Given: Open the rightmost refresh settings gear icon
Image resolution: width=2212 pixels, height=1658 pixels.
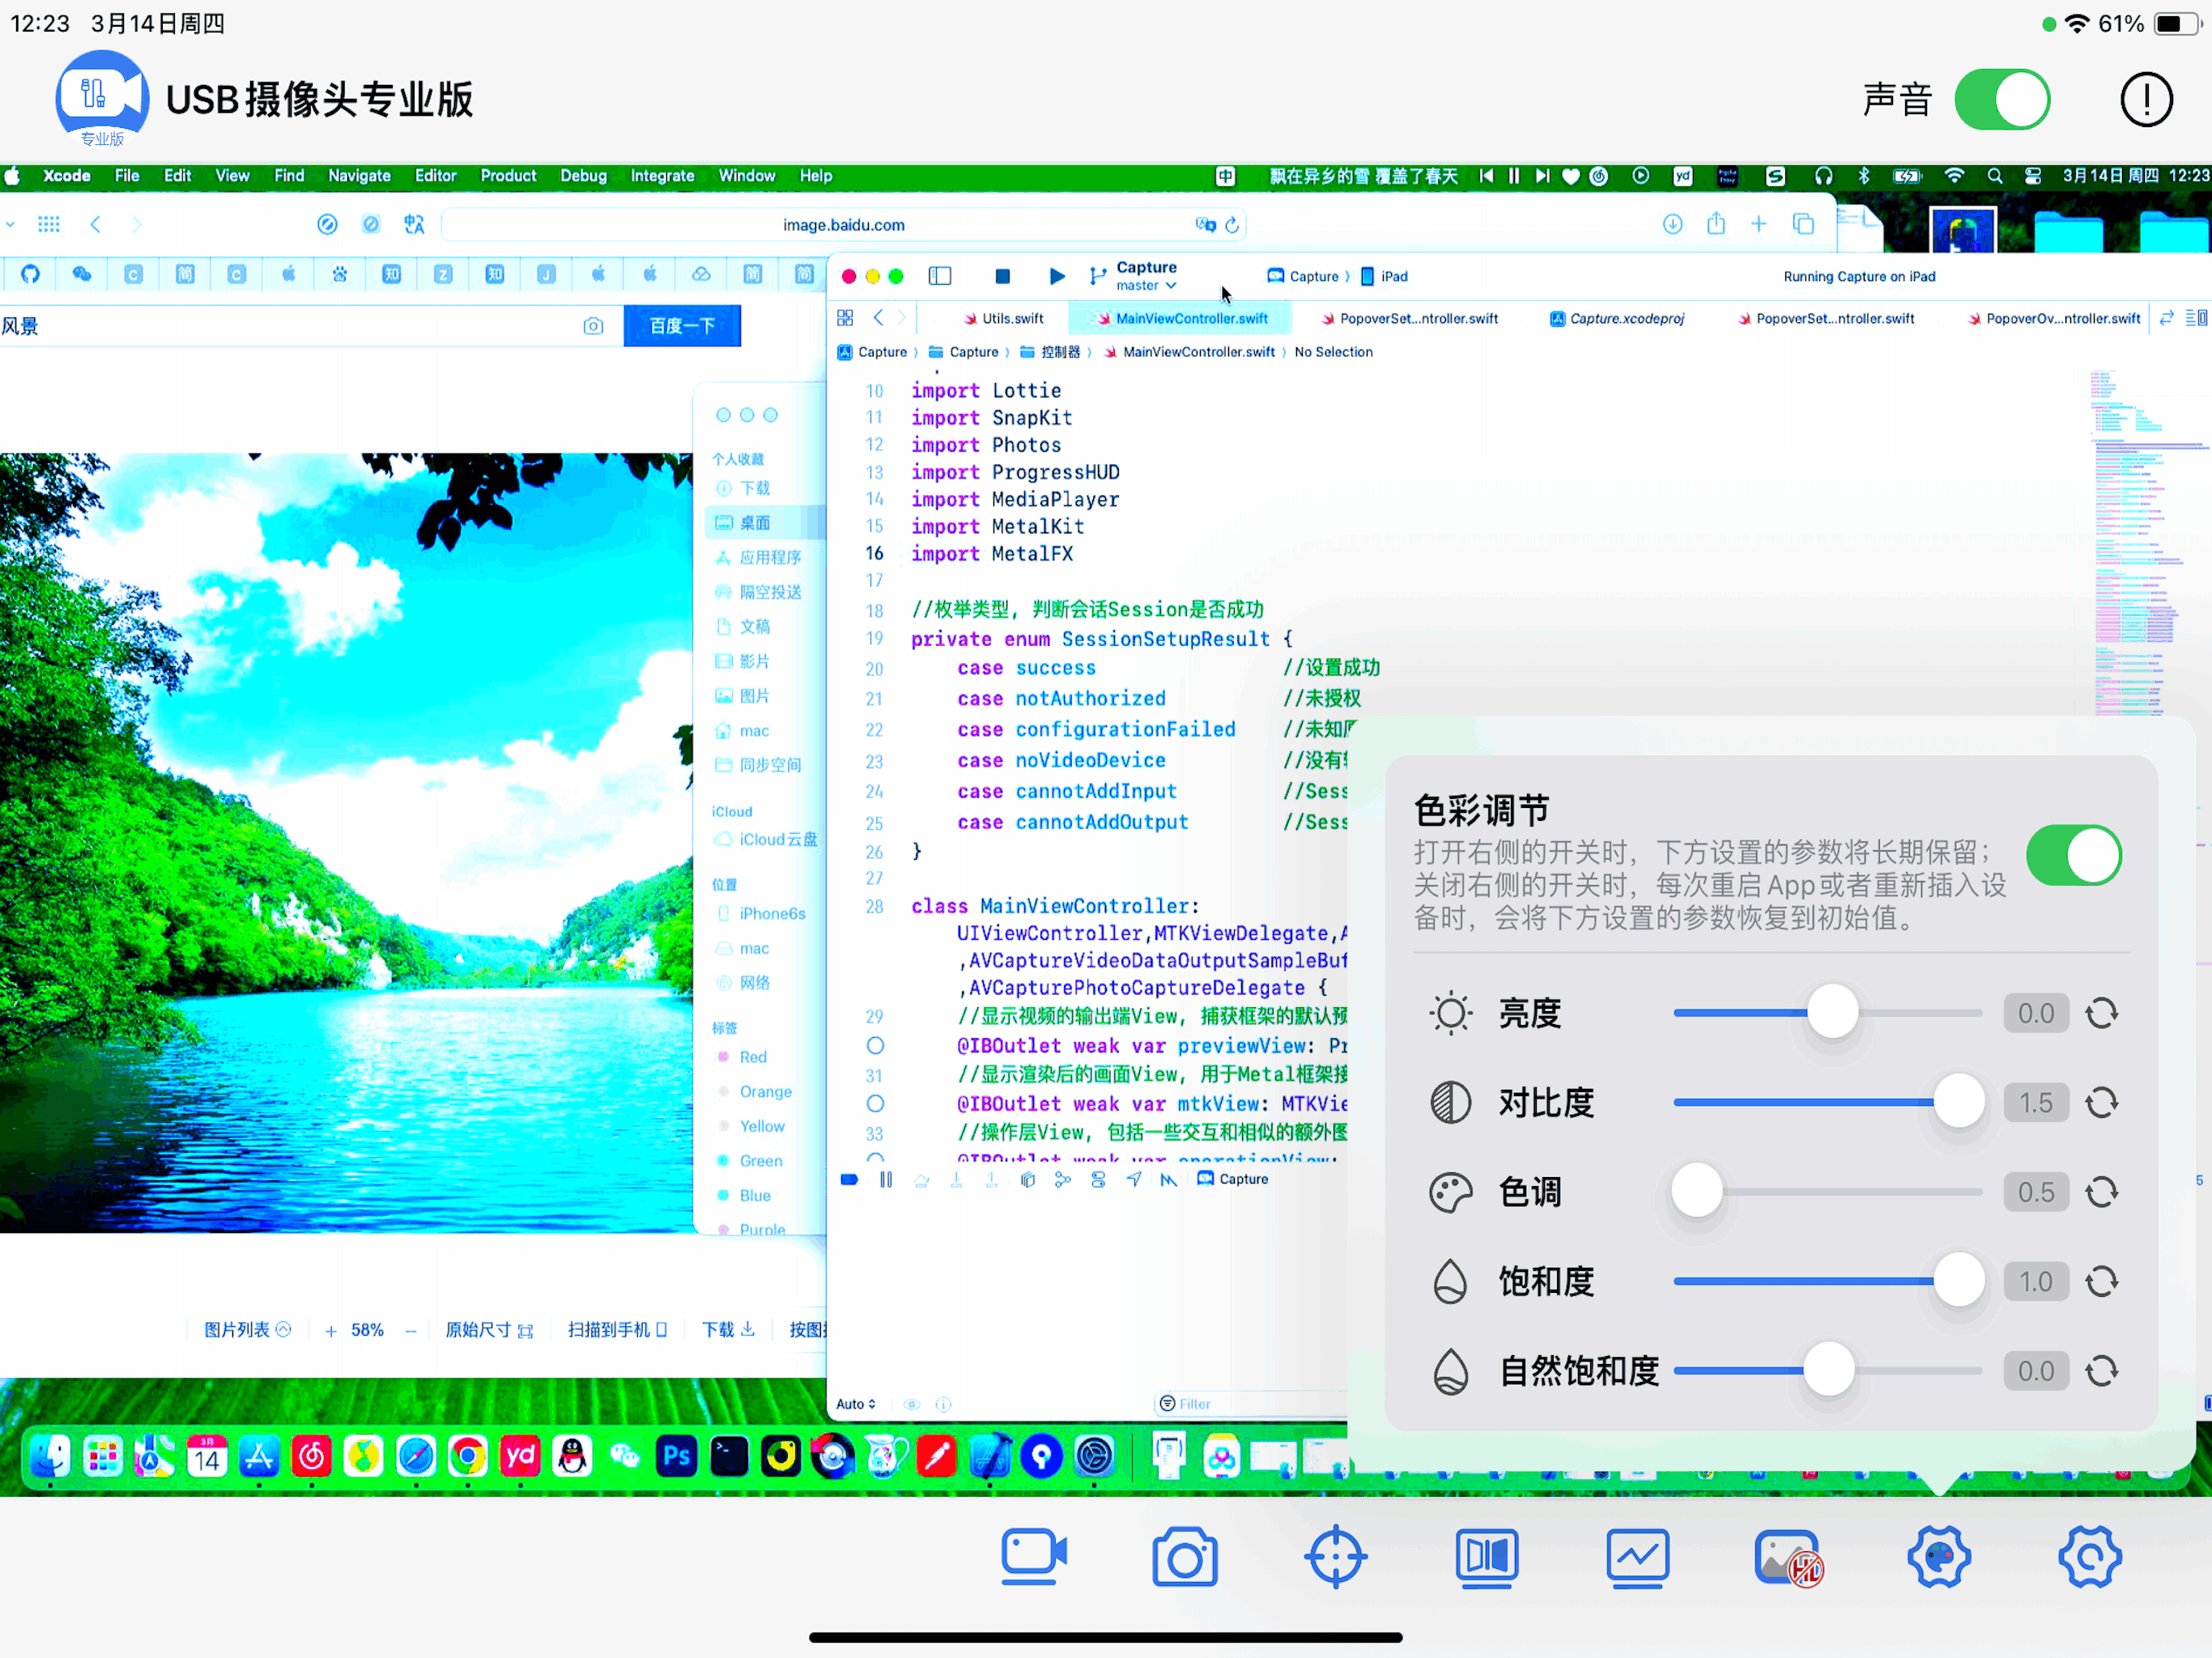Looking at the screenshot, I should coord(2090,1557).
